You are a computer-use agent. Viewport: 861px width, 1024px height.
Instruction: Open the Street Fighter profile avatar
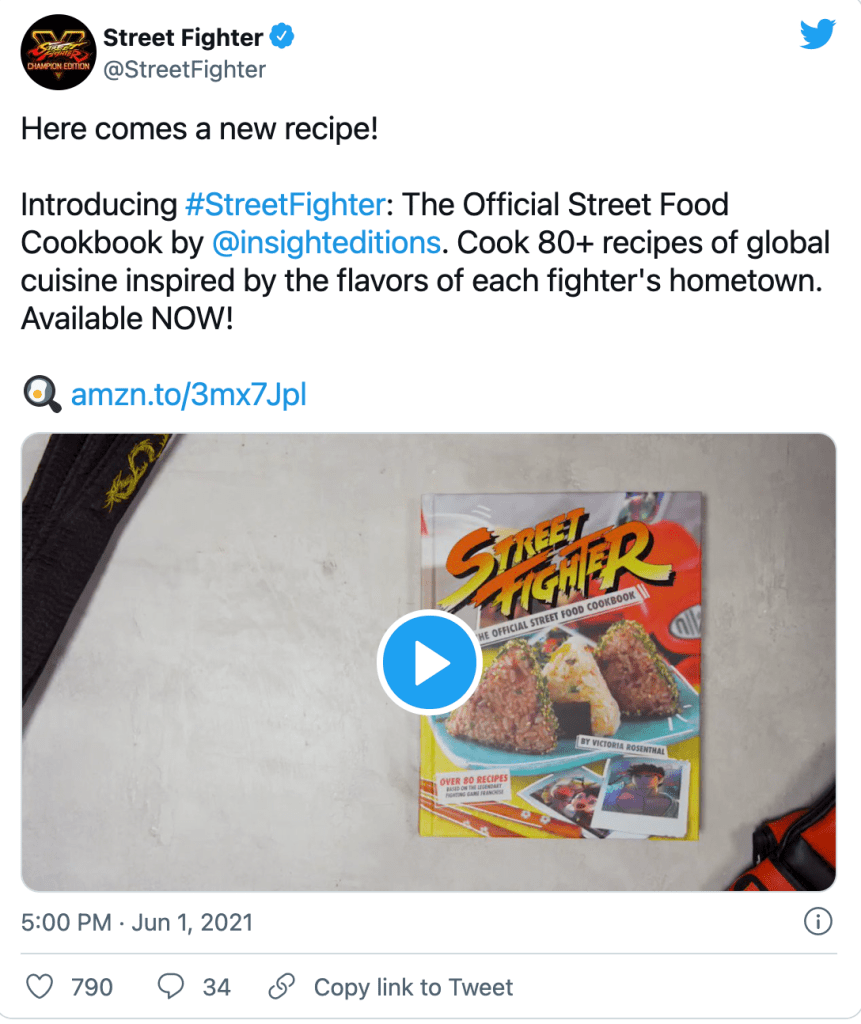pyautogui.click(x=56, y=54)
